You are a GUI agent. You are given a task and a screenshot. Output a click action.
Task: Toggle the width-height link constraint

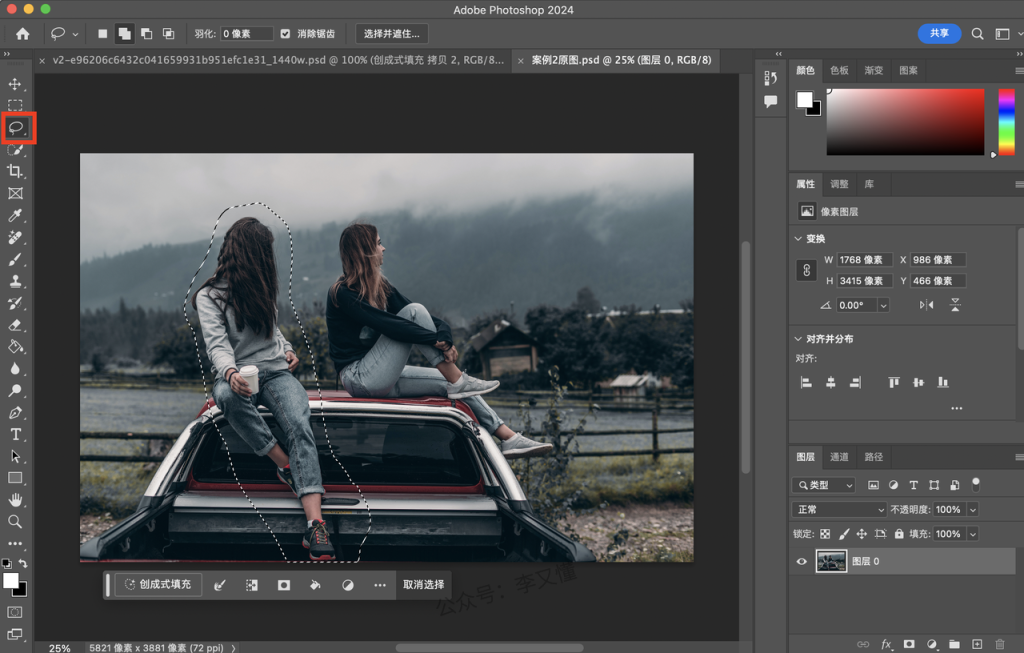click(x=807, y=270)
